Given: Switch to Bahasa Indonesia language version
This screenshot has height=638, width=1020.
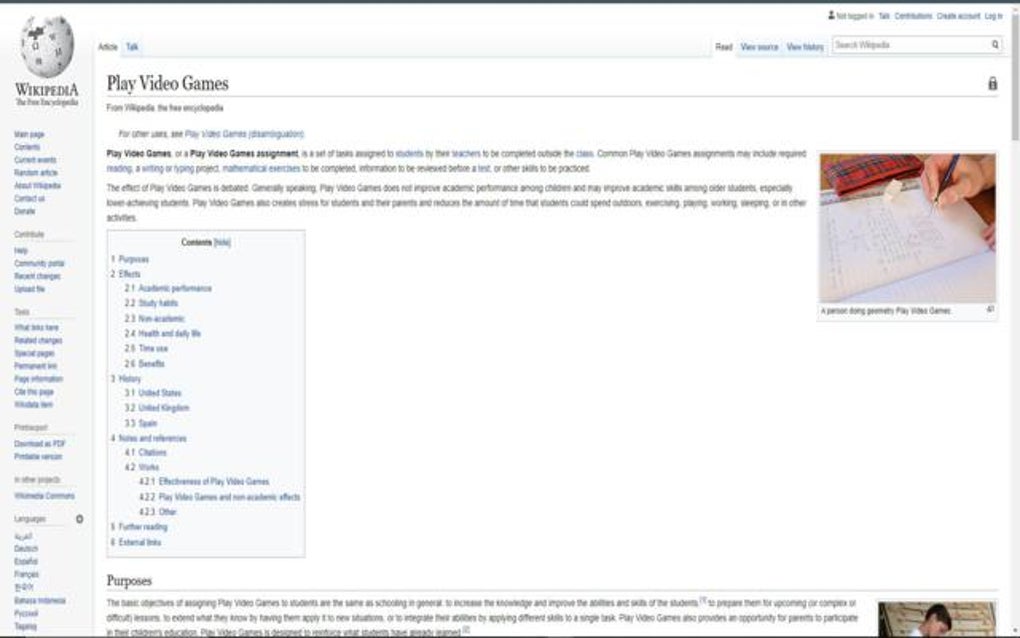Looking at the screenshot, I should pyautogui.click(x=40, y=600).
